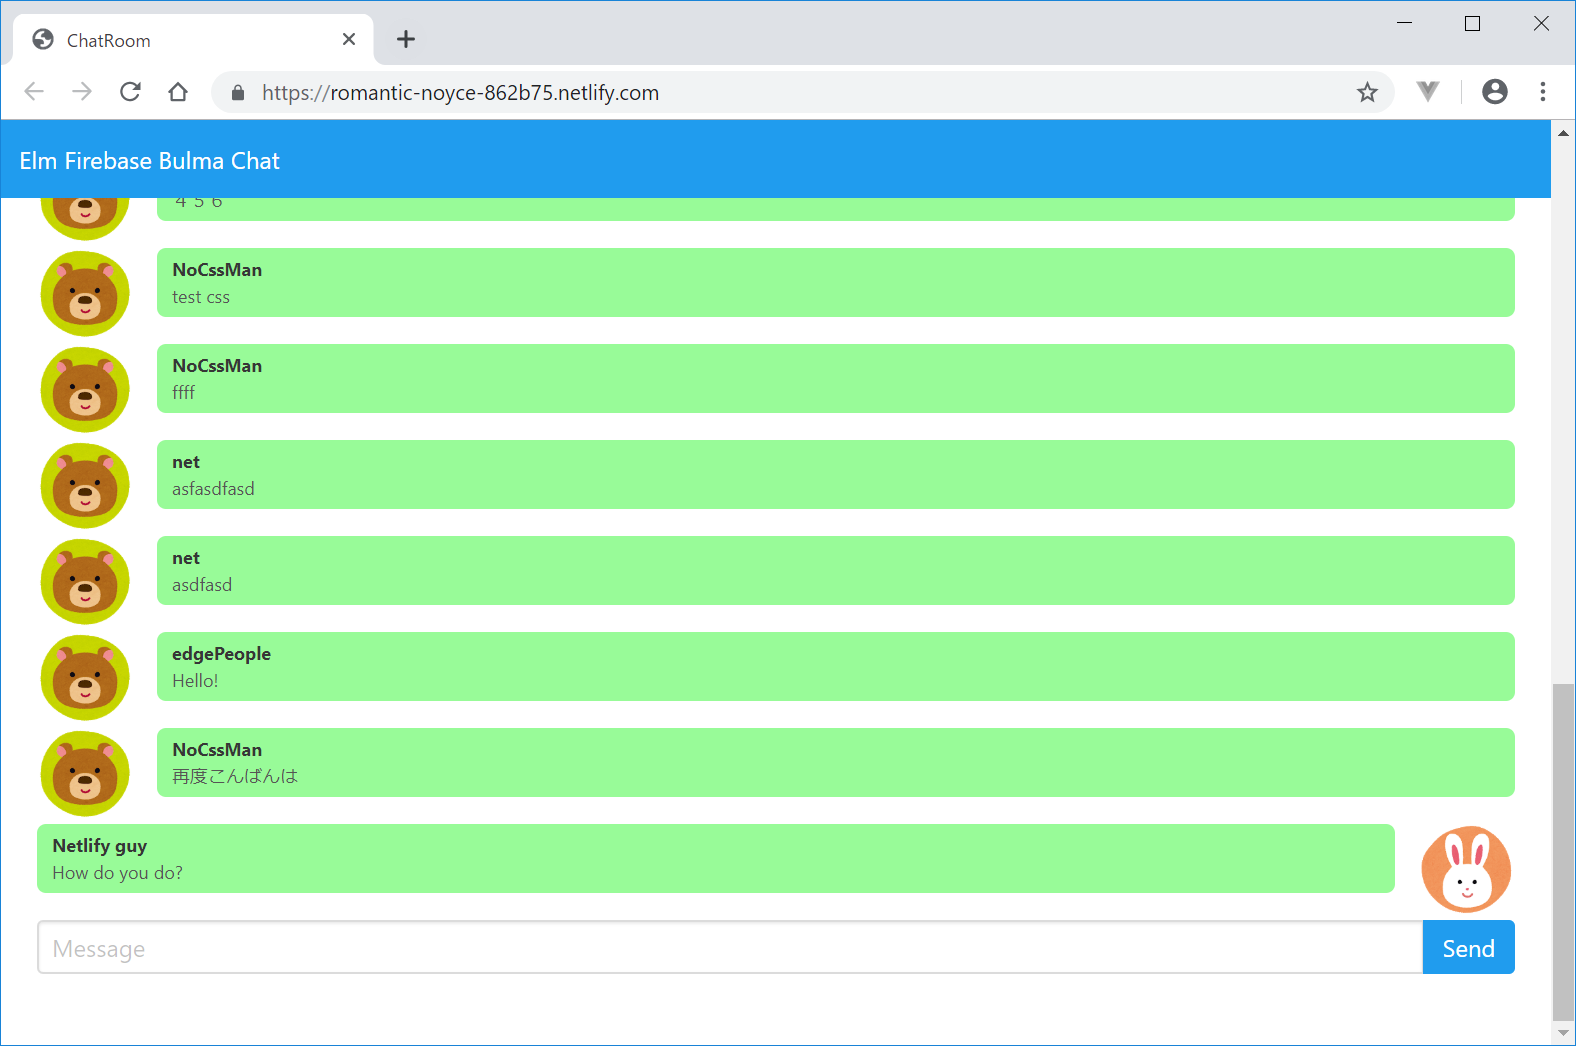1576x1046 pixels.
Task: Click the scrollbar up arrow
Action: coord(1563,132)
